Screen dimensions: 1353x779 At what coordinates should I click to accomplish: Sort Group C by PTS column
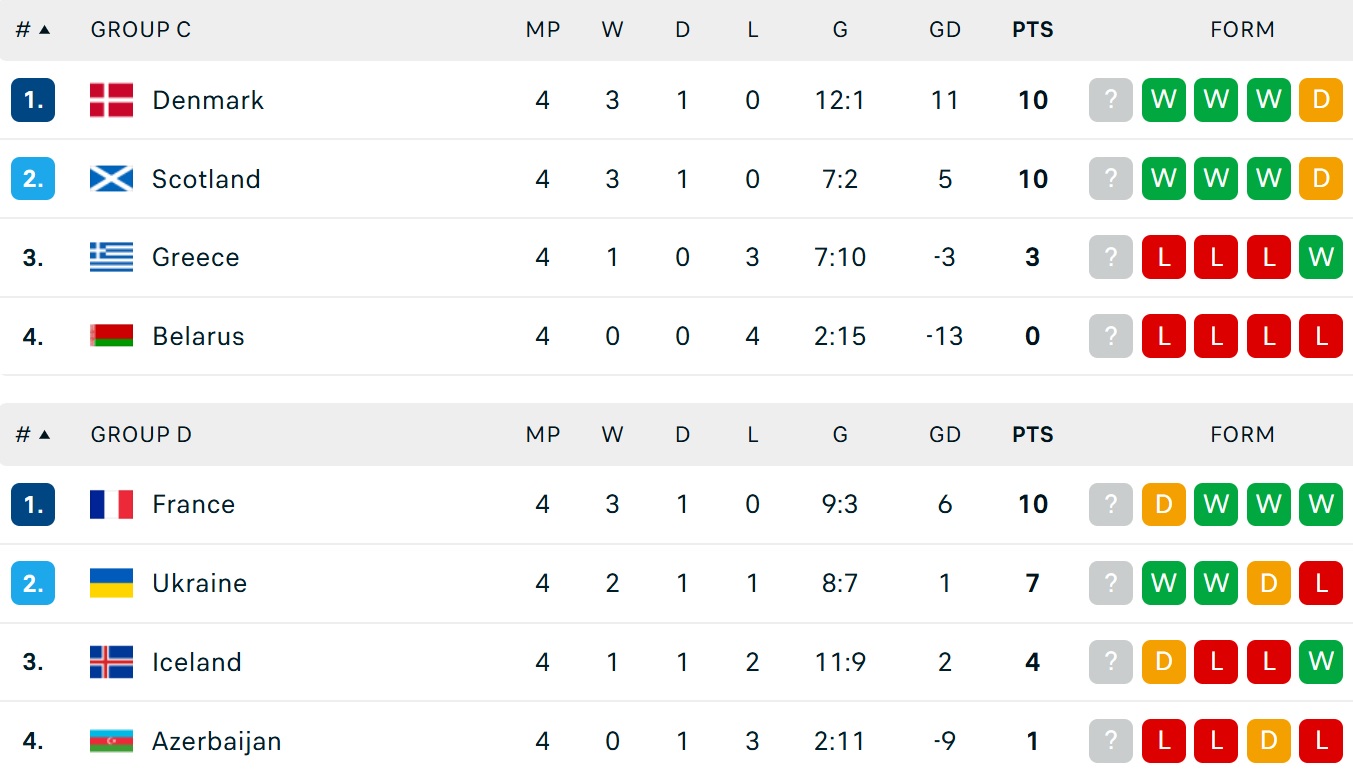point(1032,30)
